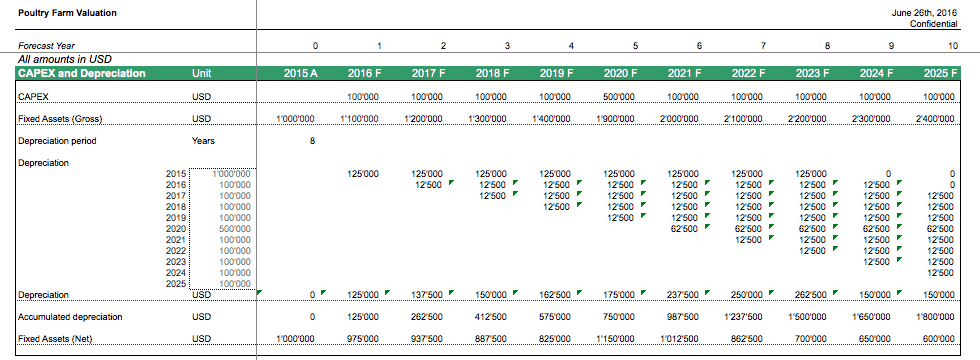Click accumulated depreciation 987'500
Image resolution: width=980 pixels, height=360 pixels.
tap(683, 317)
